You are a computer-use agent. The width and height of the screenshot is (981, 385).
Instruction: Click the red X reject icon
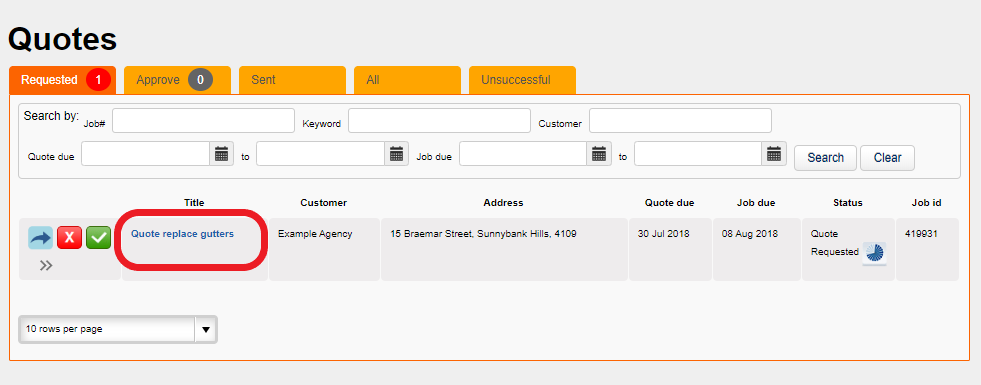click(x=69, y=238)
